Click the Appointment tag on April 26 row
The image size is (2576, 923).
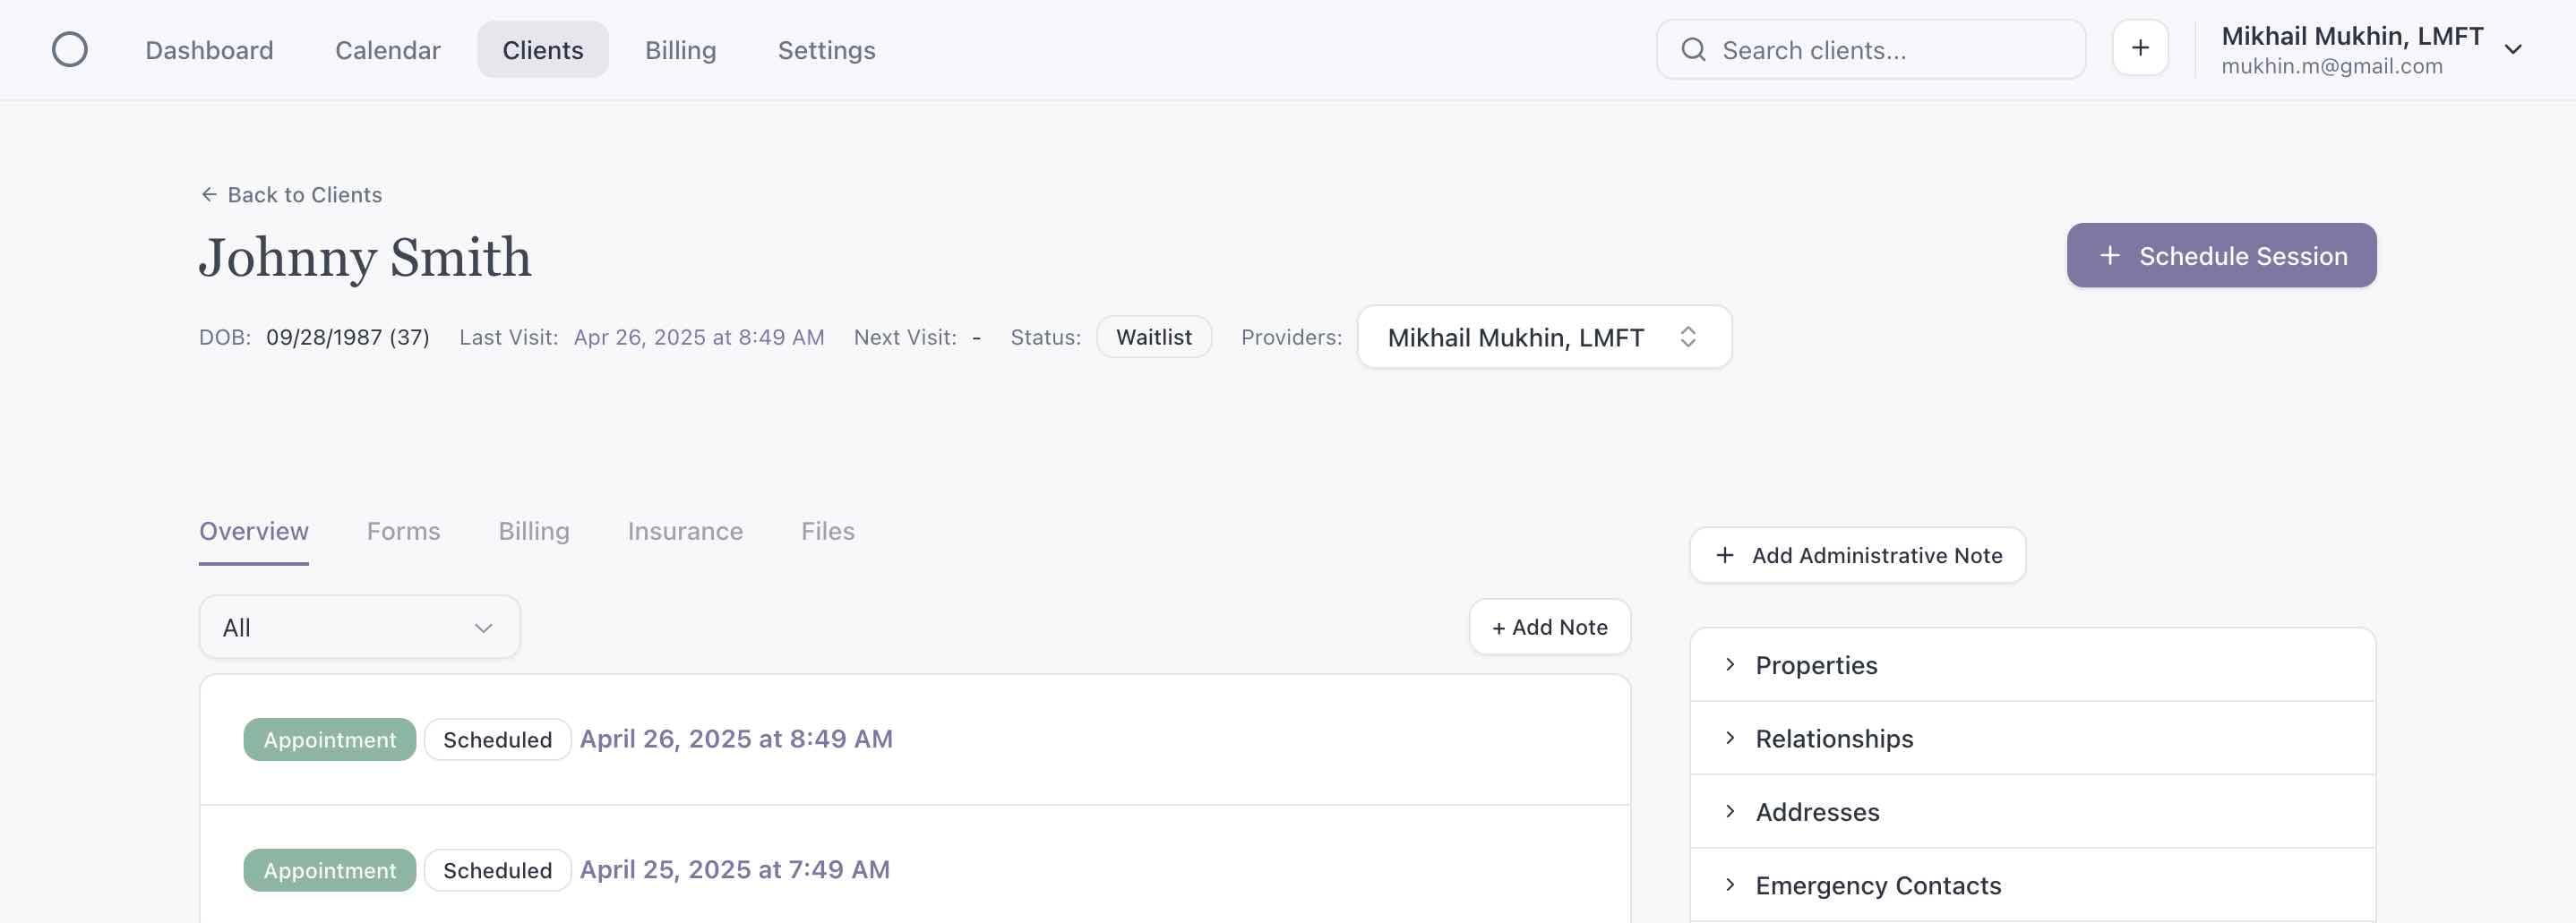(330, 739)
